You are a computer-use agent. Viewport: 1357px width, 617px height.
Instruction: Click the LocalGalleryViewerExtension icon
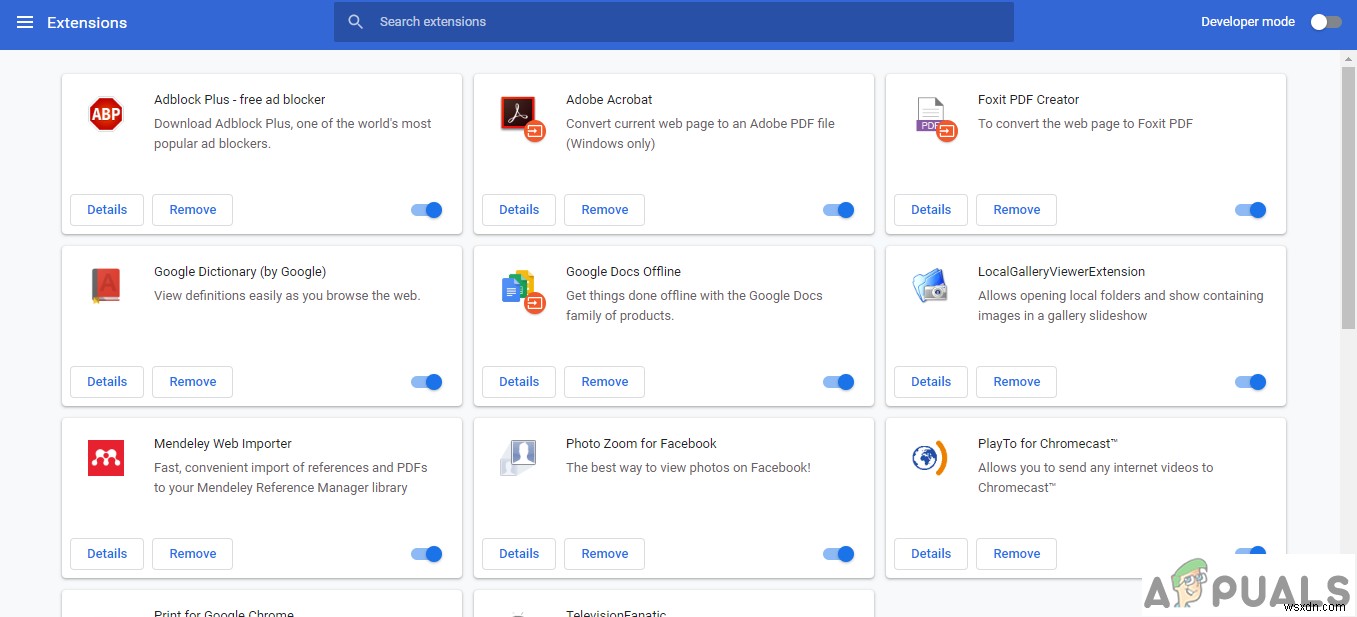tap(931, 287)
